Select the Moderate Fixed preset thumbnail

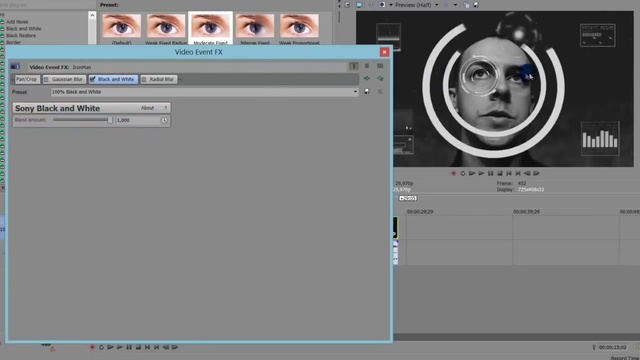210,29
